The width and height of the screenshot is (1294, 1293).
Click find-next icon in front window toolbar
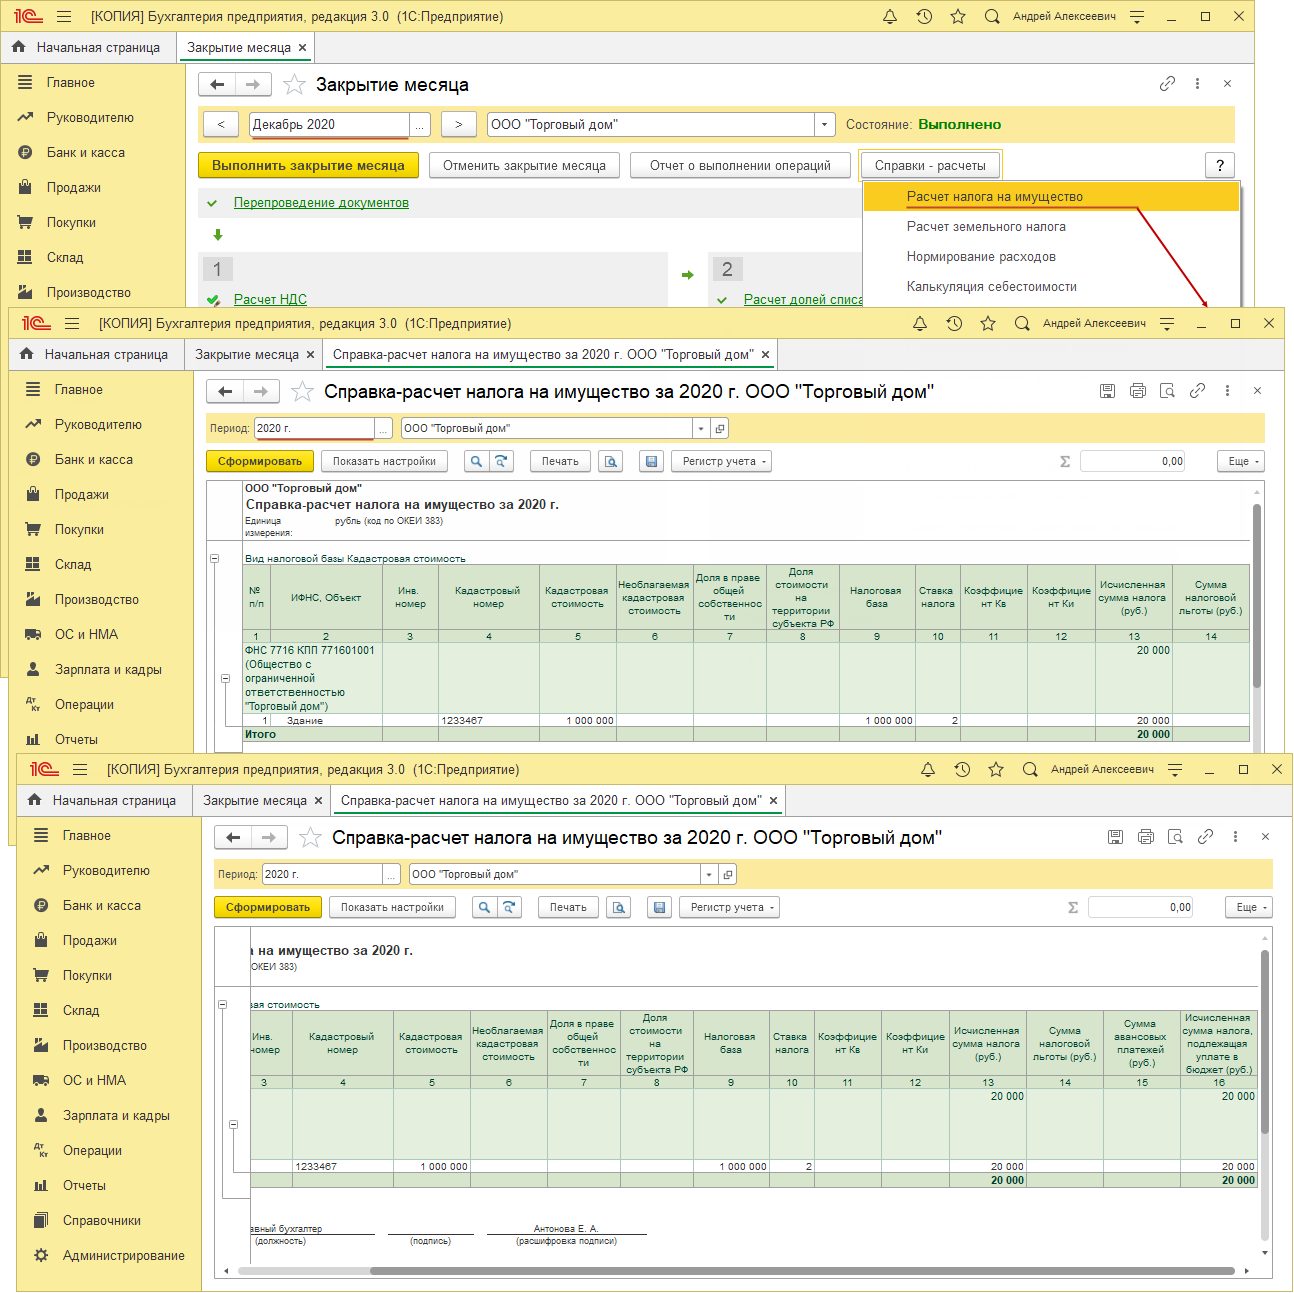509,908
